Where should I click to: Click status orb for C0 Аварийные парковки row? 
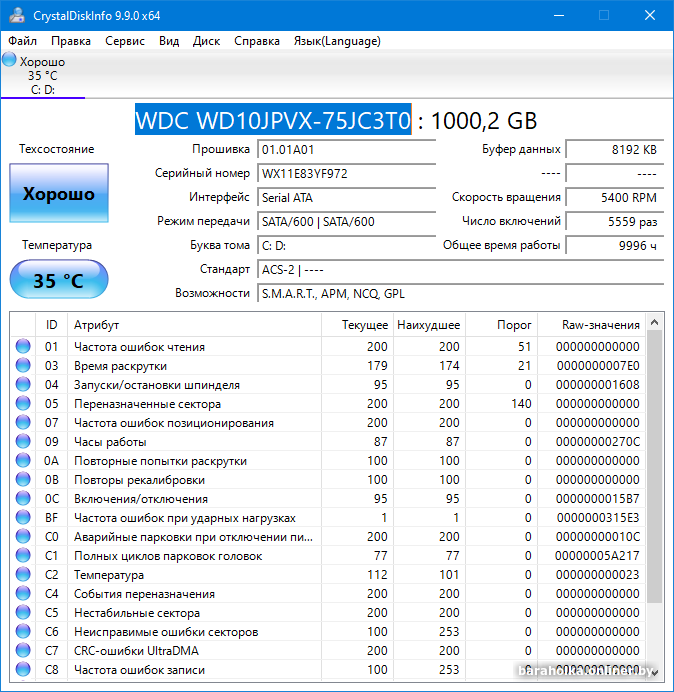pyautogui.click(x=23, y=536)
